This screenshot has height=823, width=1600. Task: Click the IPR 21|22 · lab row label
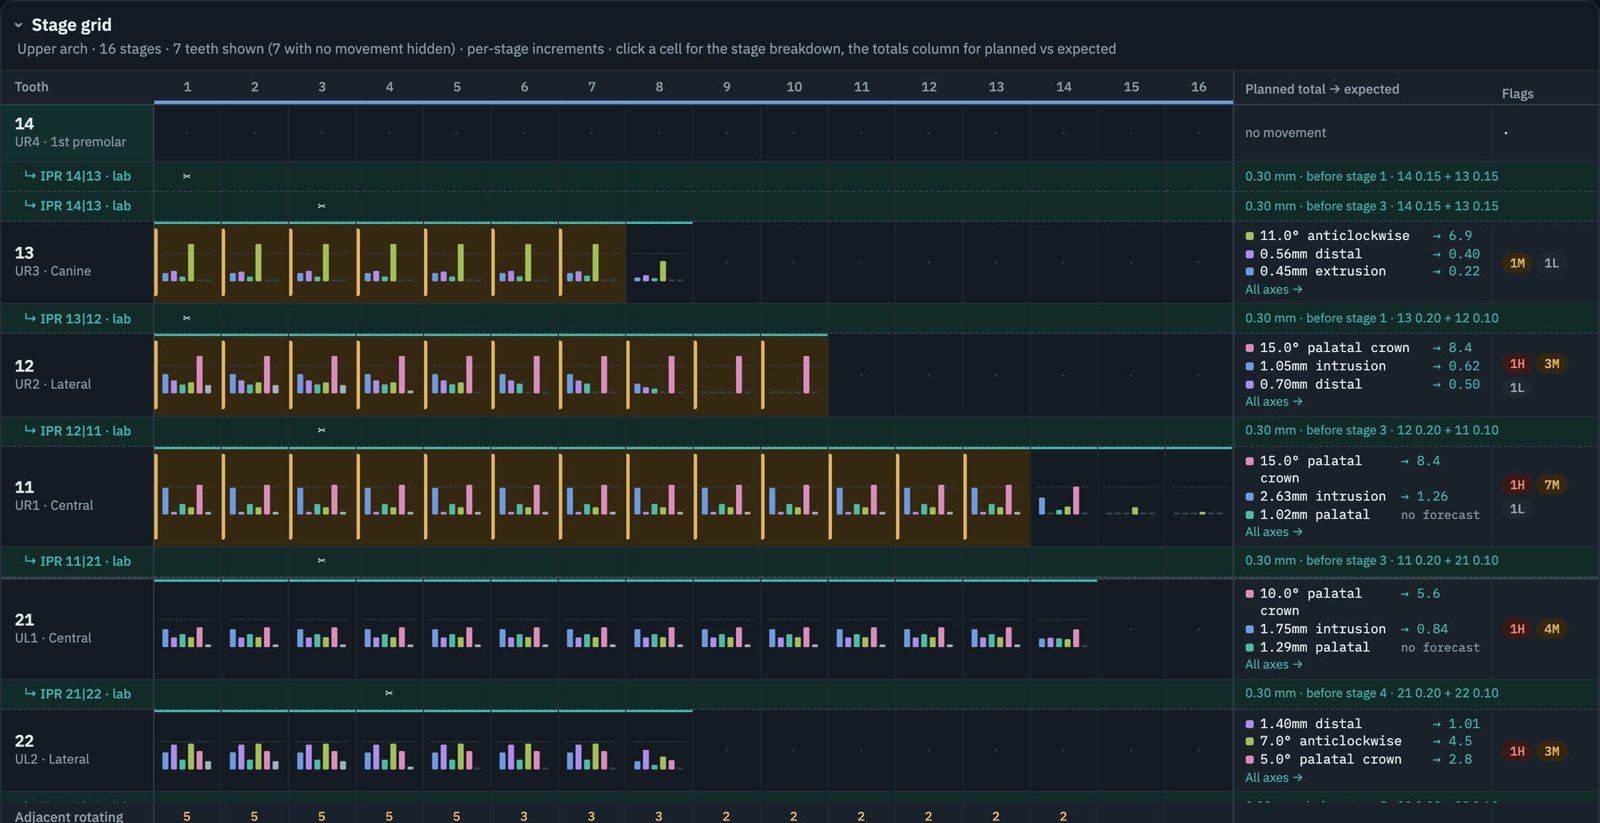(x=77, y=694)
